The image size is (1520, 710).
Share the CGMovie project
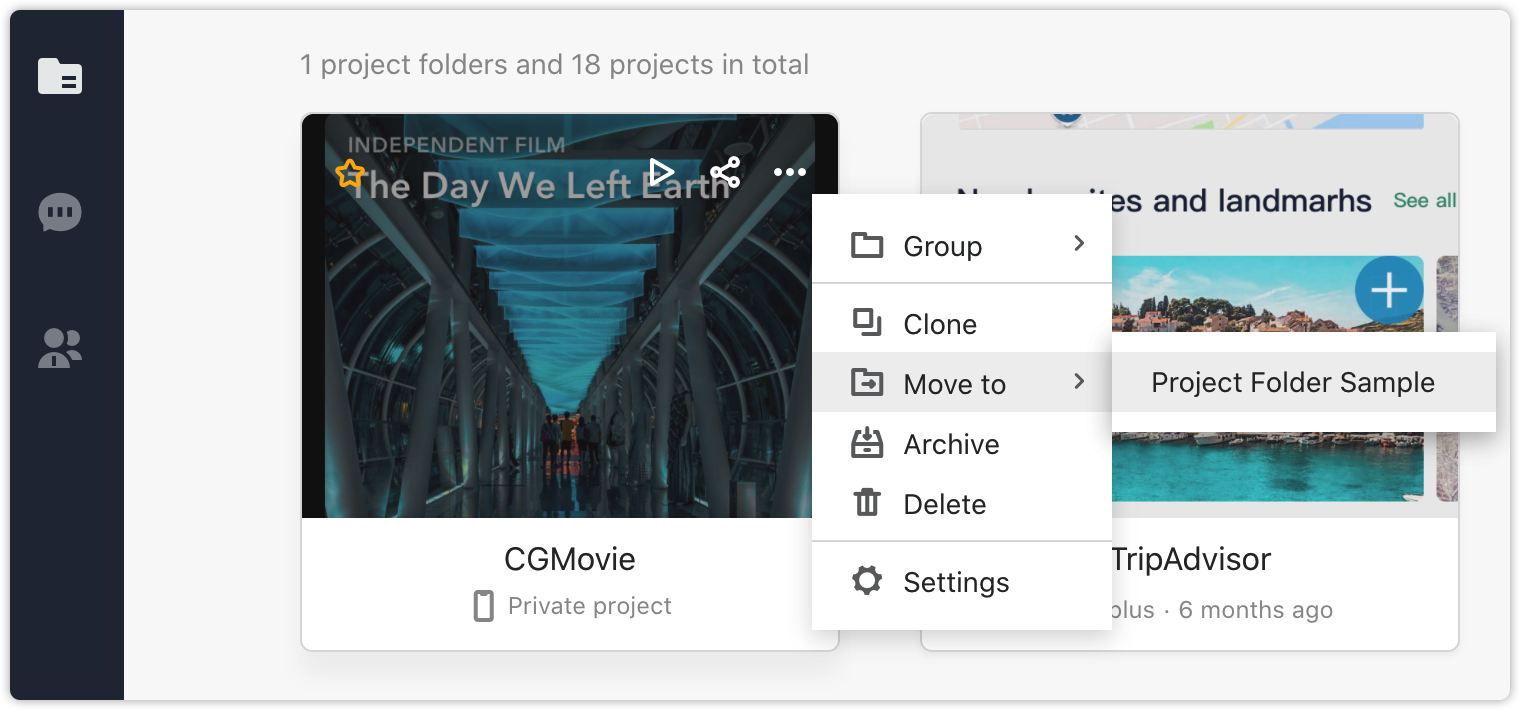pos(725,172)
